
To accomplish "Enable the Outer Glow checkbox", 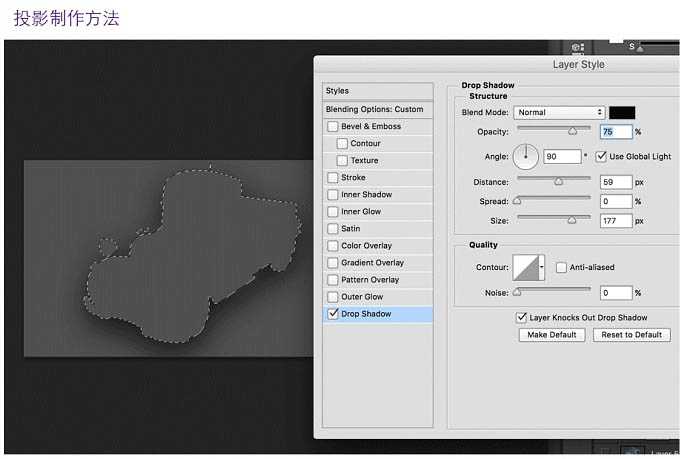I will (x=332, y=297).
